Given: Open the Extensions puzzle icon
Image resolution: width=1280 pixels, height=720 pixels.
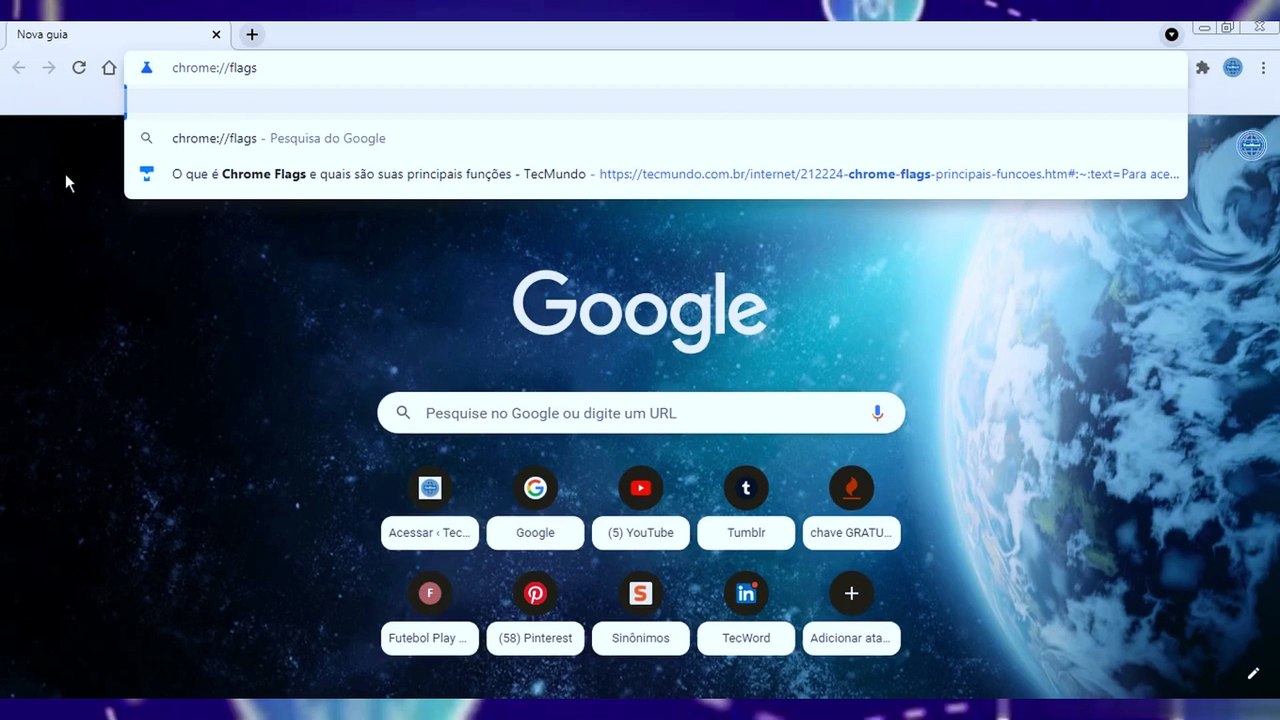Looking at the screenshot, I should coord(1202,68).
